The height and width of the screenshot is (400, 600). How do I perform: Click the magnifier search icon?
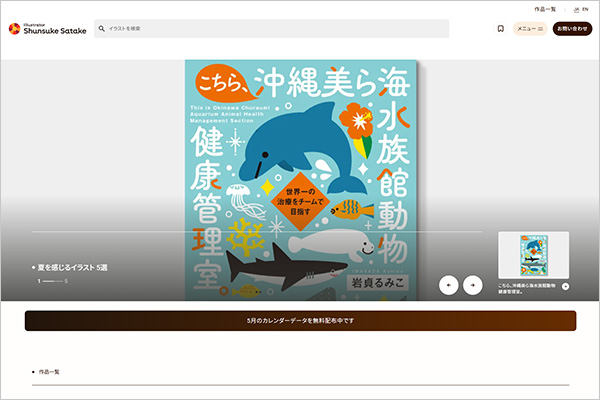point(101,29)
